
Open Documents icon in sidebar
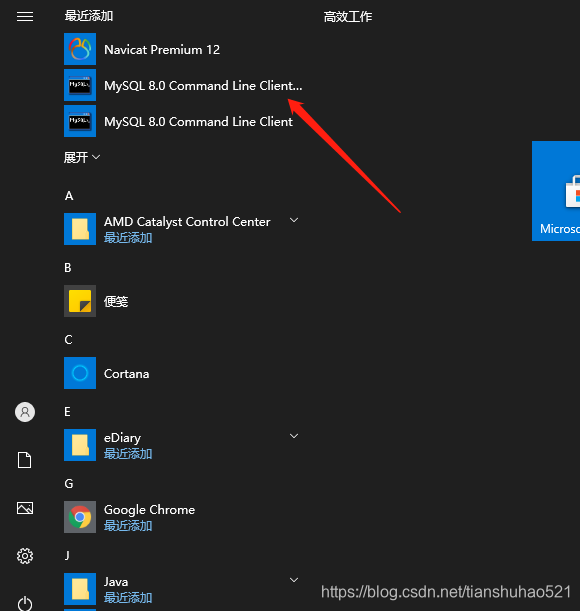tap(25, 460)
